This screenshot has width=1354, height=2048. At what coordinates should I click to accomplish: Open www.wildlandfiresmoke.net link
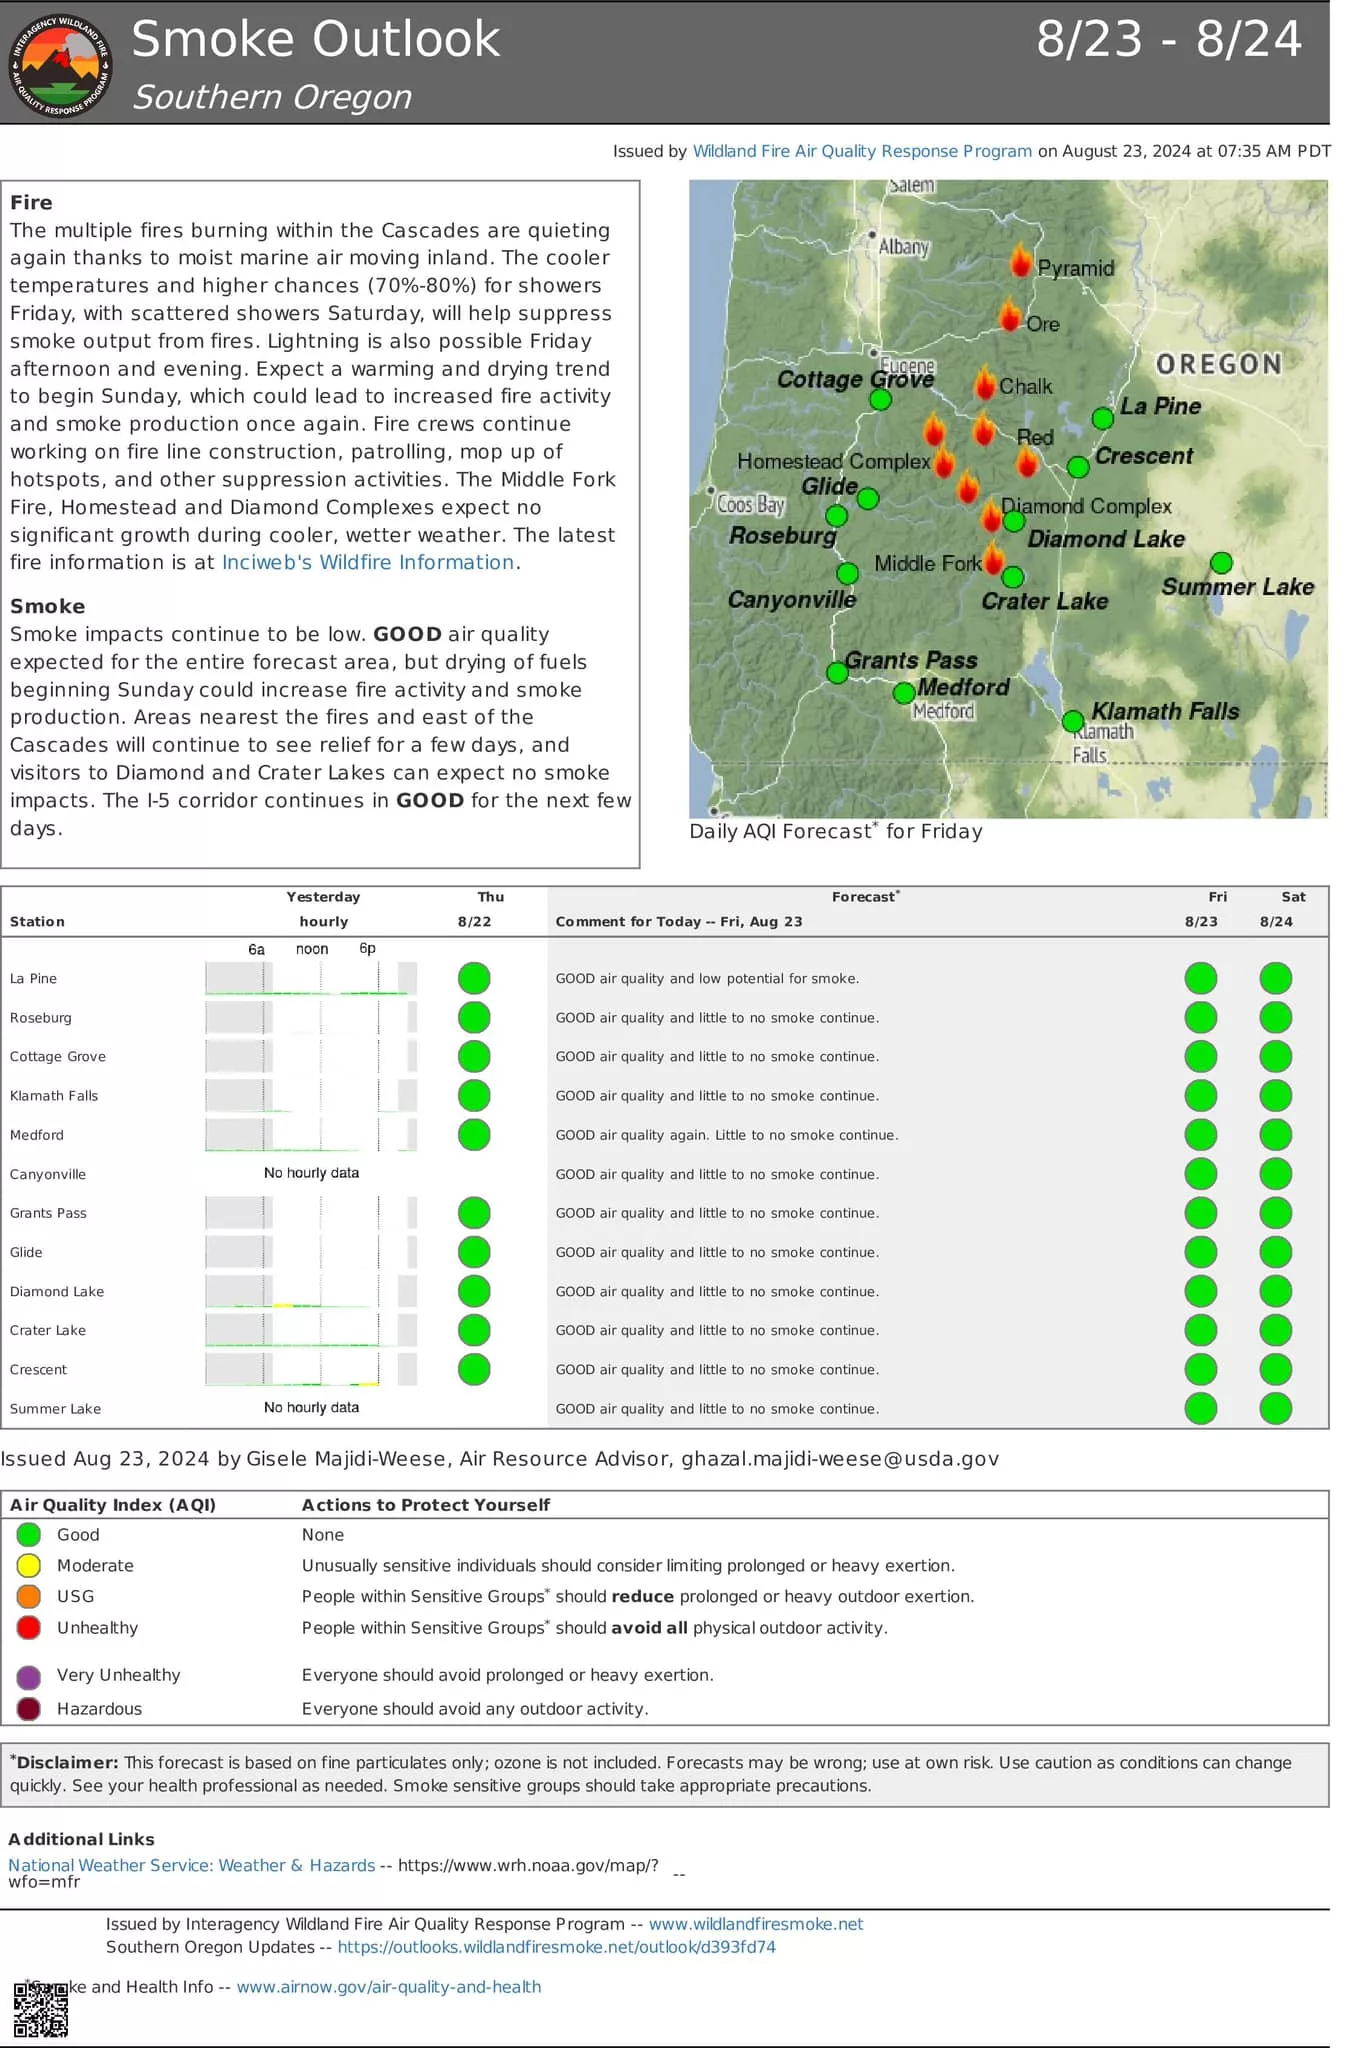pyautogui.click(x=756, y=1924)
